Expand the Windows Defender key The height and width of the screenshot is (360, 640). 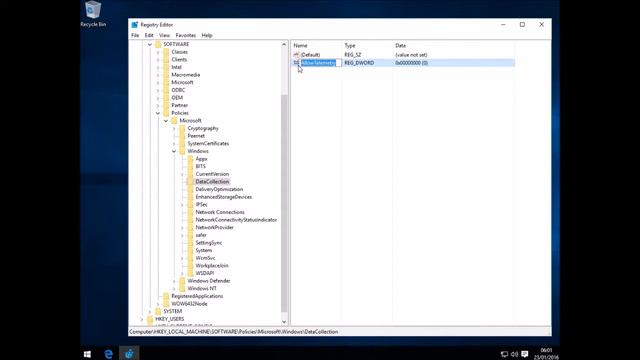(x=174, y=281)
